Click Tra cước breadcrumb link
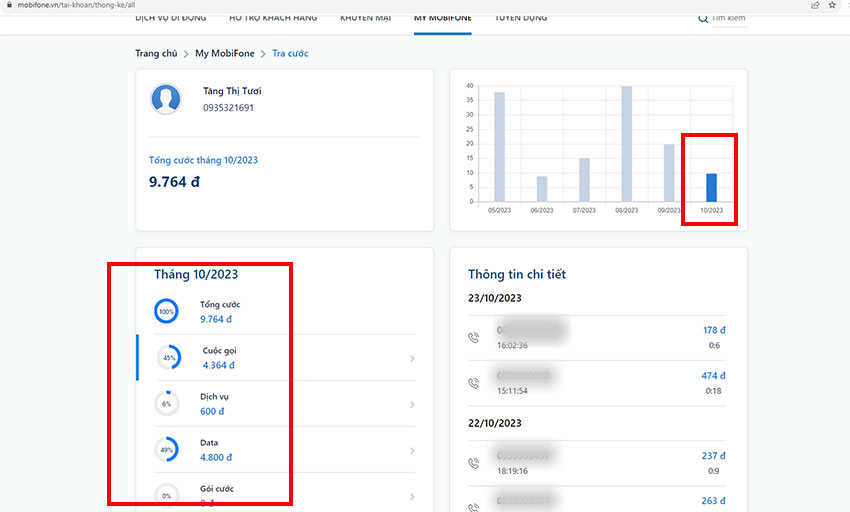850x512 pixels. [x=290, y=53]
